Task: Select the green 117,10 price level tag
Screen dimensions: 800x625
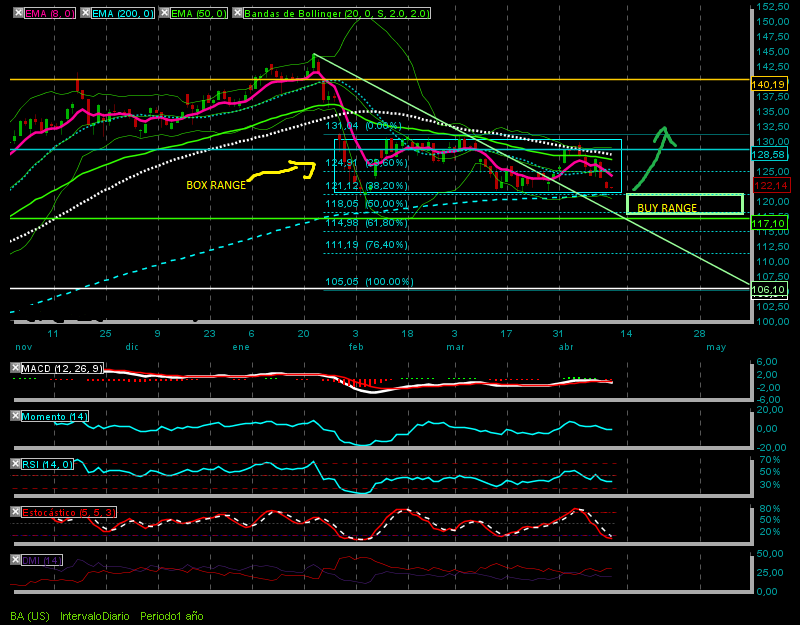Action: coord(769,223)
